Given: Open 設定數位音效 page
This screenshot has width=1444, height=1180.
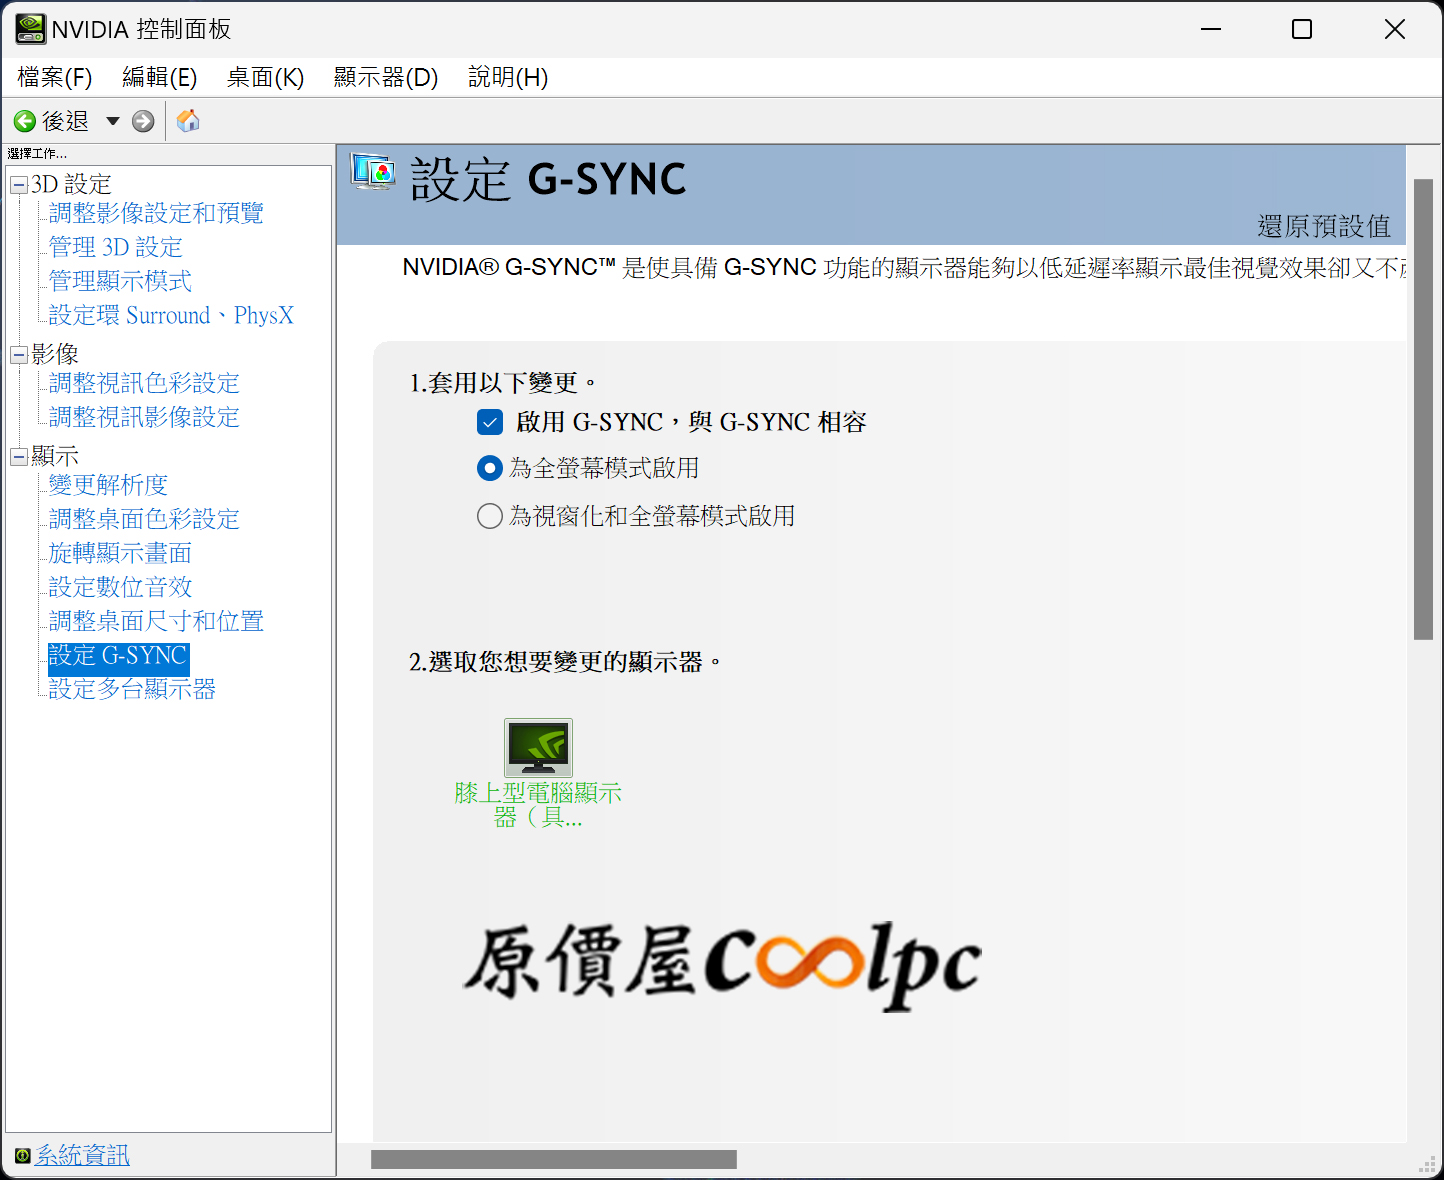Looking at the screenshot, I should coord(120,587).
